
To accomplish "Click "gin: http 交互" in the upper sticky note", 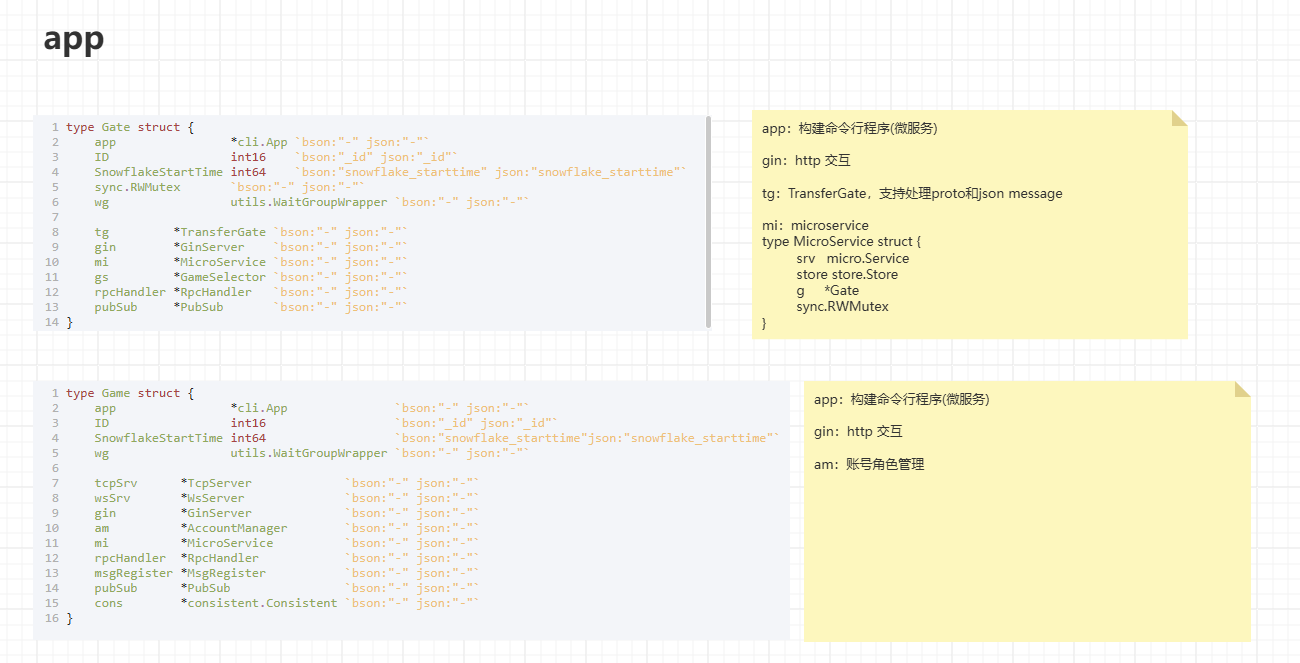I will [806, 160].
